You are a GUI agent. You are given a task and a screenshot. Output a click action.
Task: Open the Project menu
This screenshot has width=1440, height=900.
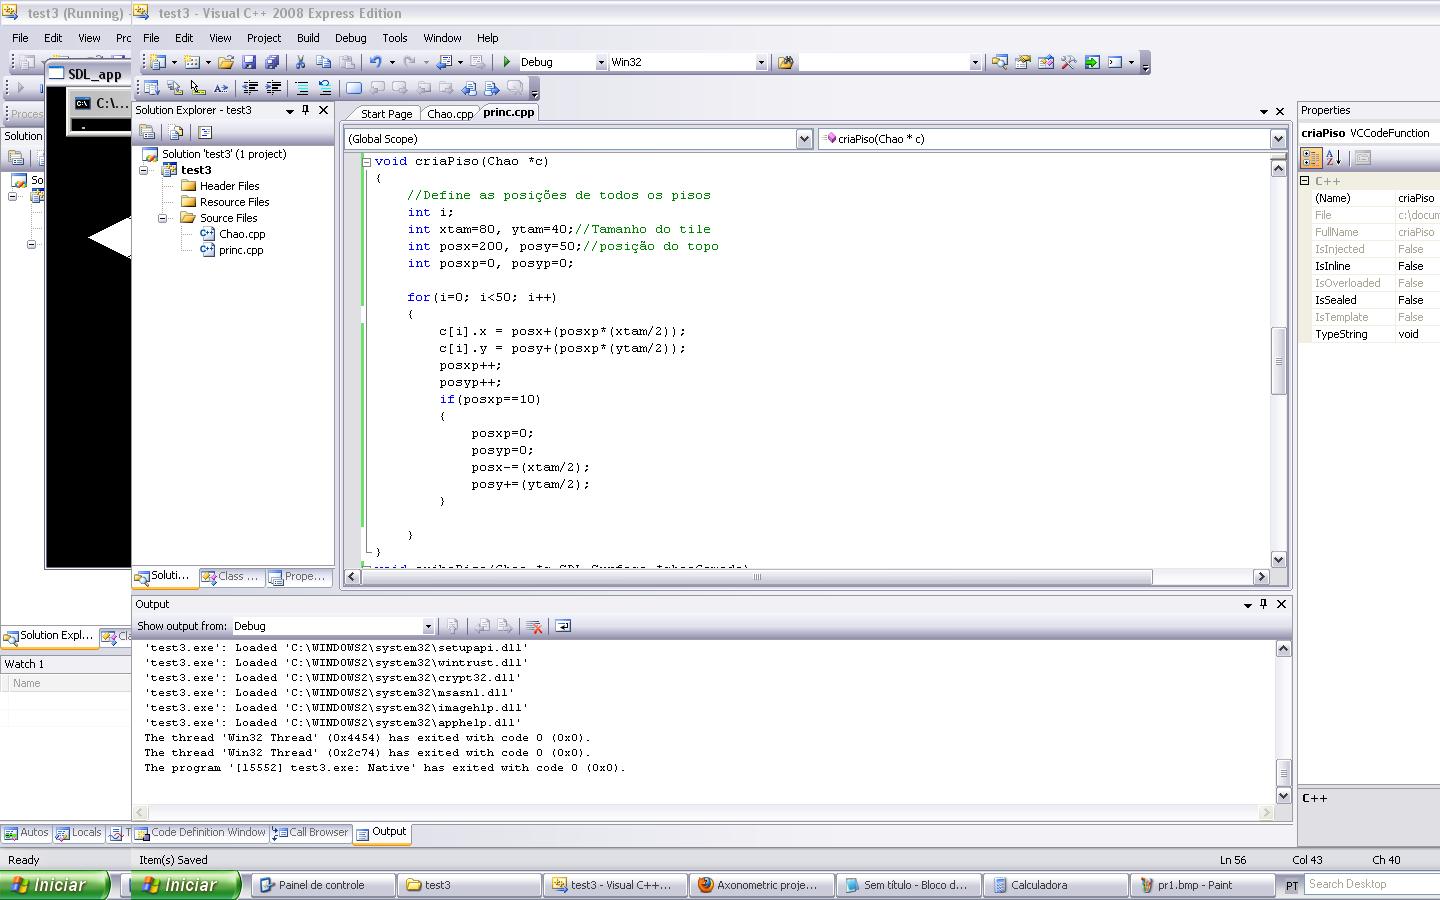[x=264, y=38]
